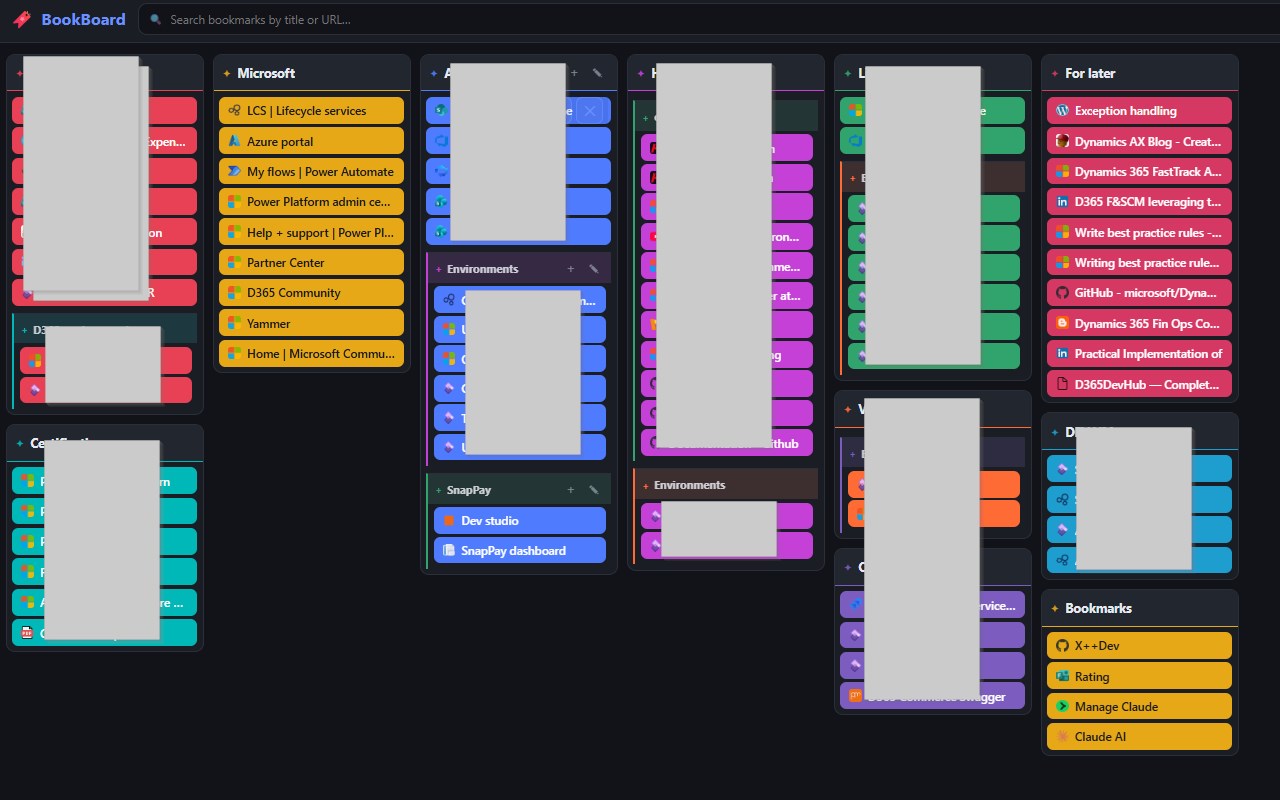Edit the blue Environments group via its pencil icon
The height and width of the screenshot is (800, 1280).
click(593, 269)
